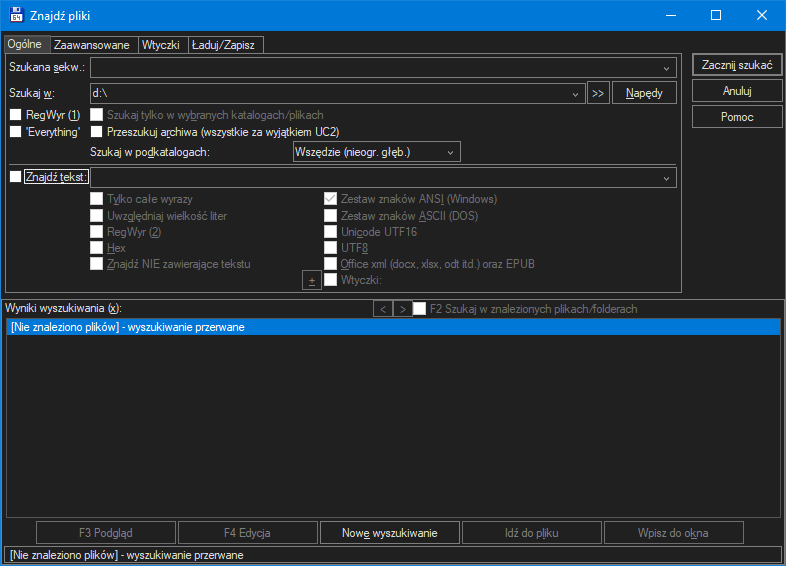Click the >> button next to search path
Viewport: 786px width, 566px height.
[x=598, y=93]
